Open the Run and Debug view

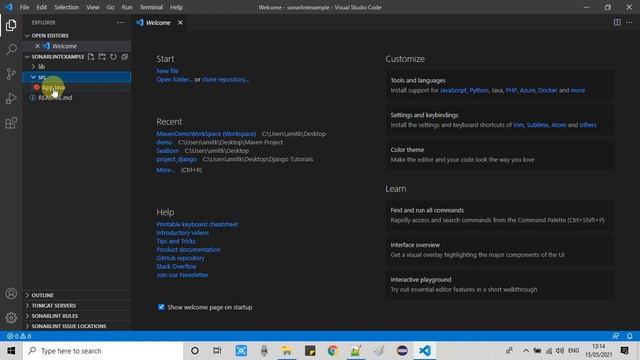click(11, 98)
